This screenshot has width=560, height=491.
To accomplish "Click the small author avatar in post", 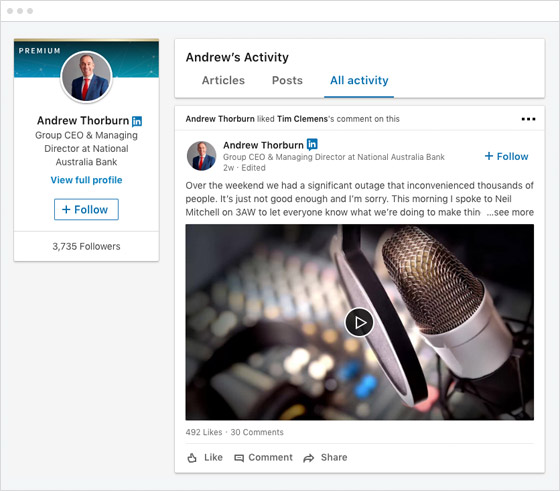I will pos(201,156).
